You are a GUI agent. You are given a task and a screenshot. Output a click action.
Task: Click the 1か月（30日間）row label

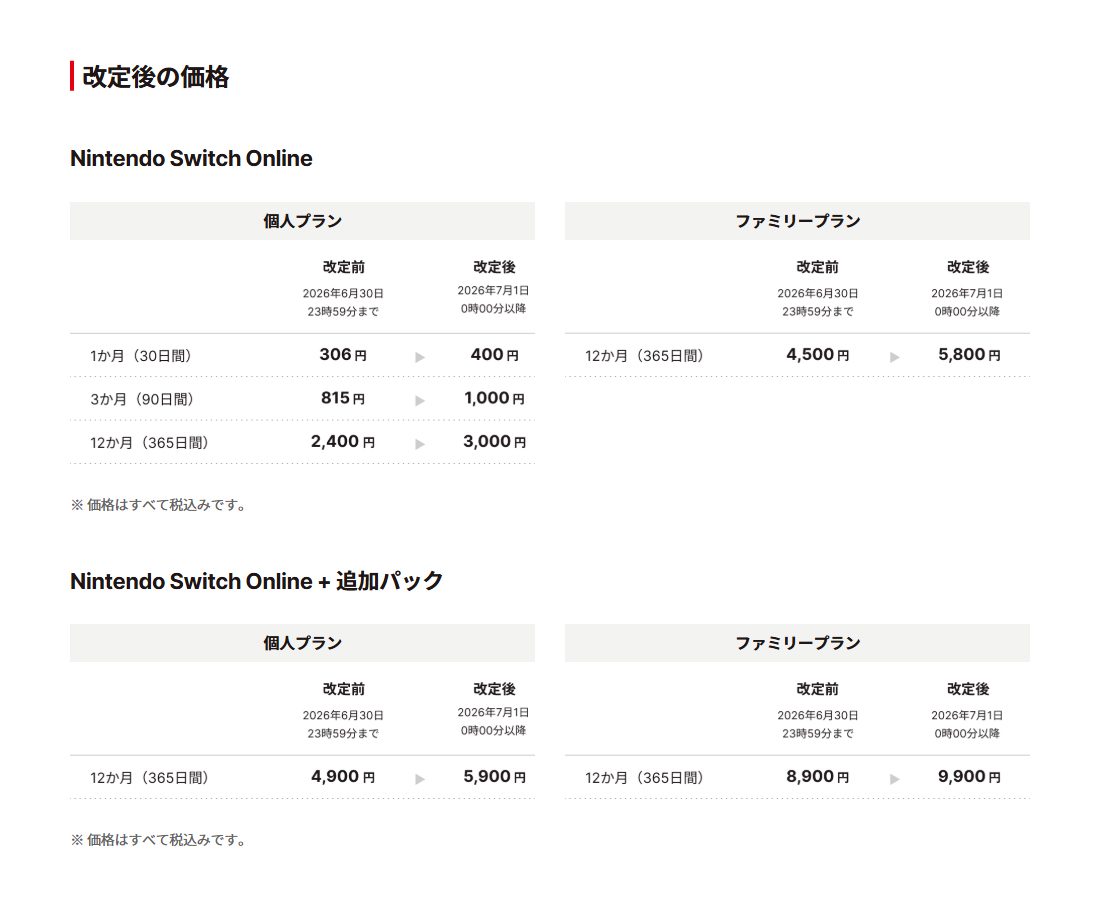click(x=141, y=356)
